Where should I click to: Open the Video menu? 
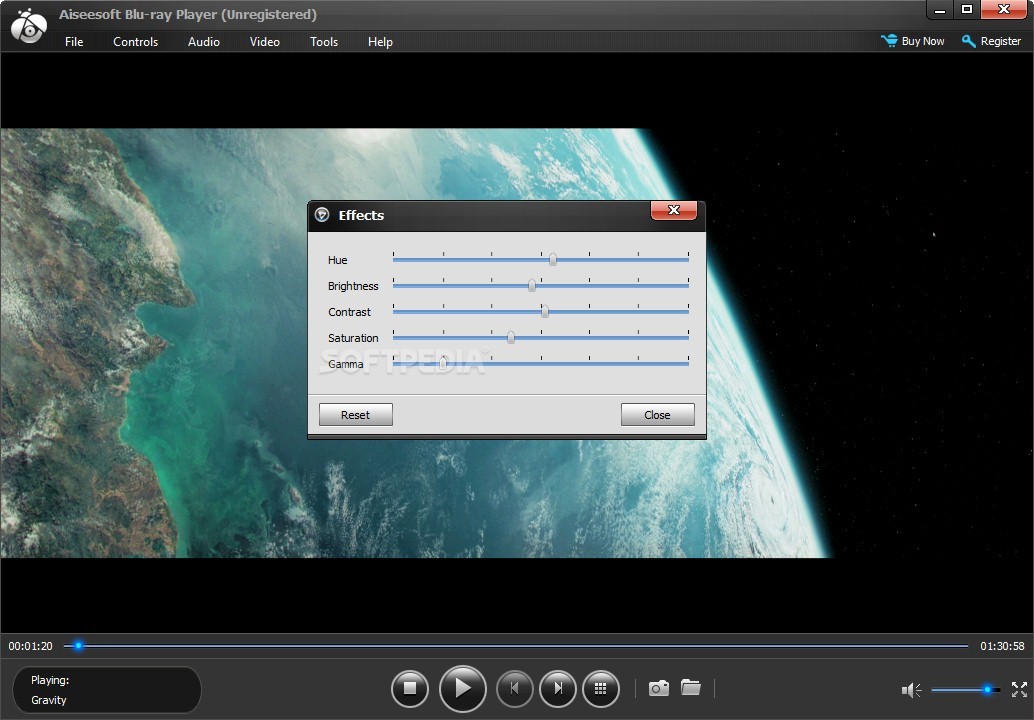[264, 42]
